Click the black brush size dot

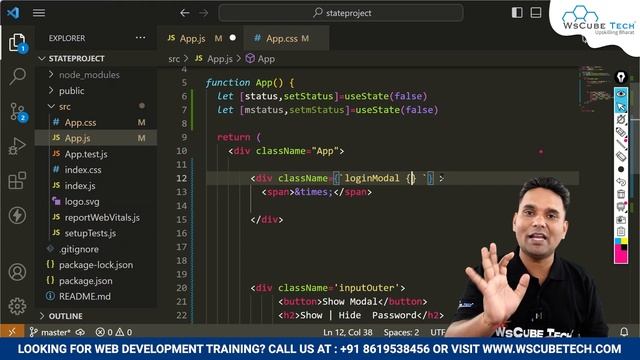coord(621,169)
